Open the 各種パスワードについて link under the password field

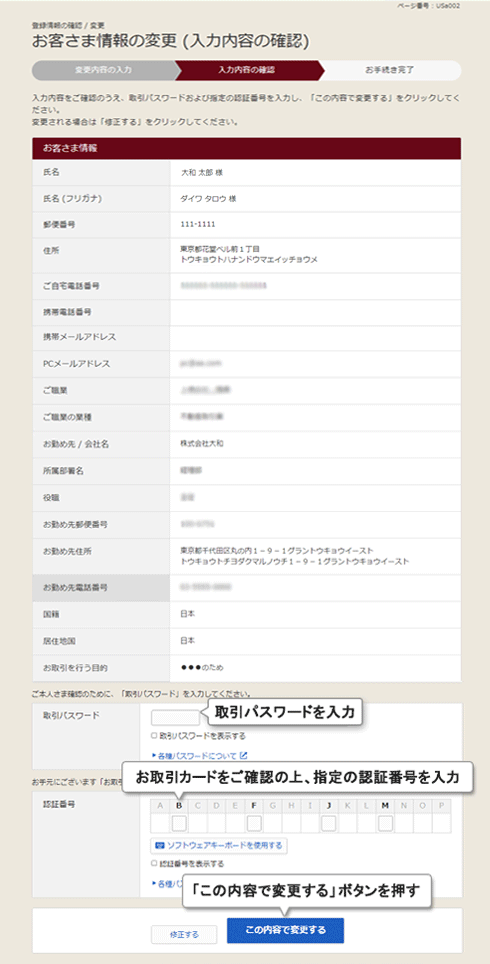(x=198, y=755)
